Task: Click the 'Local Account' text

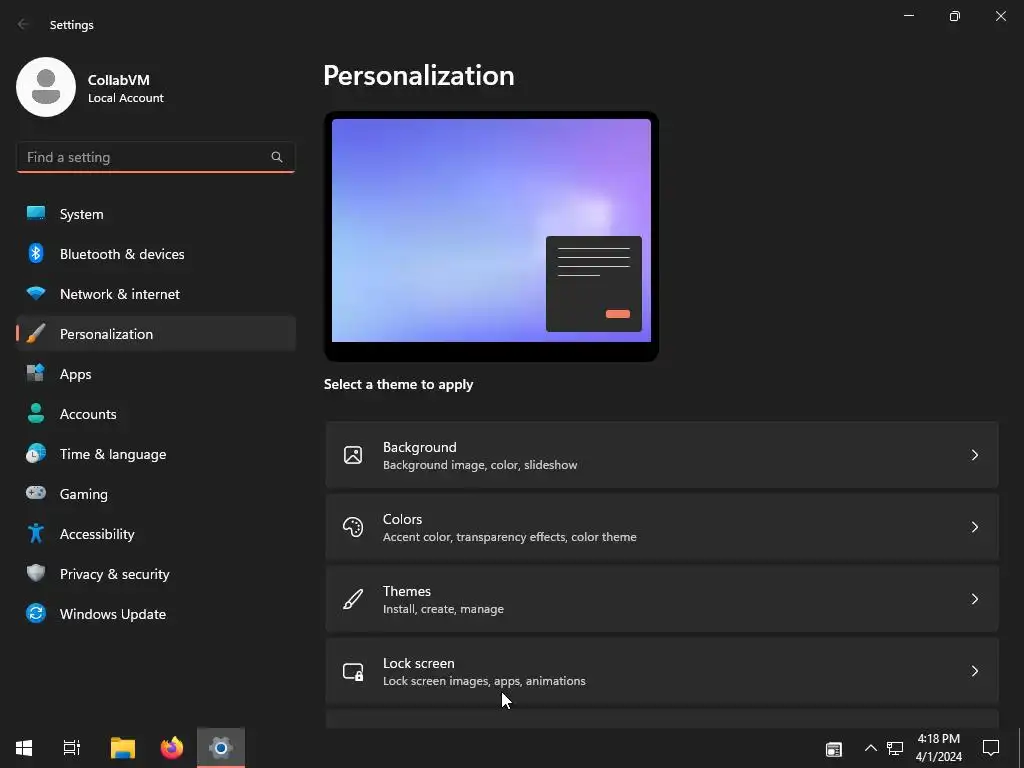Action: (x=125, y=98)
